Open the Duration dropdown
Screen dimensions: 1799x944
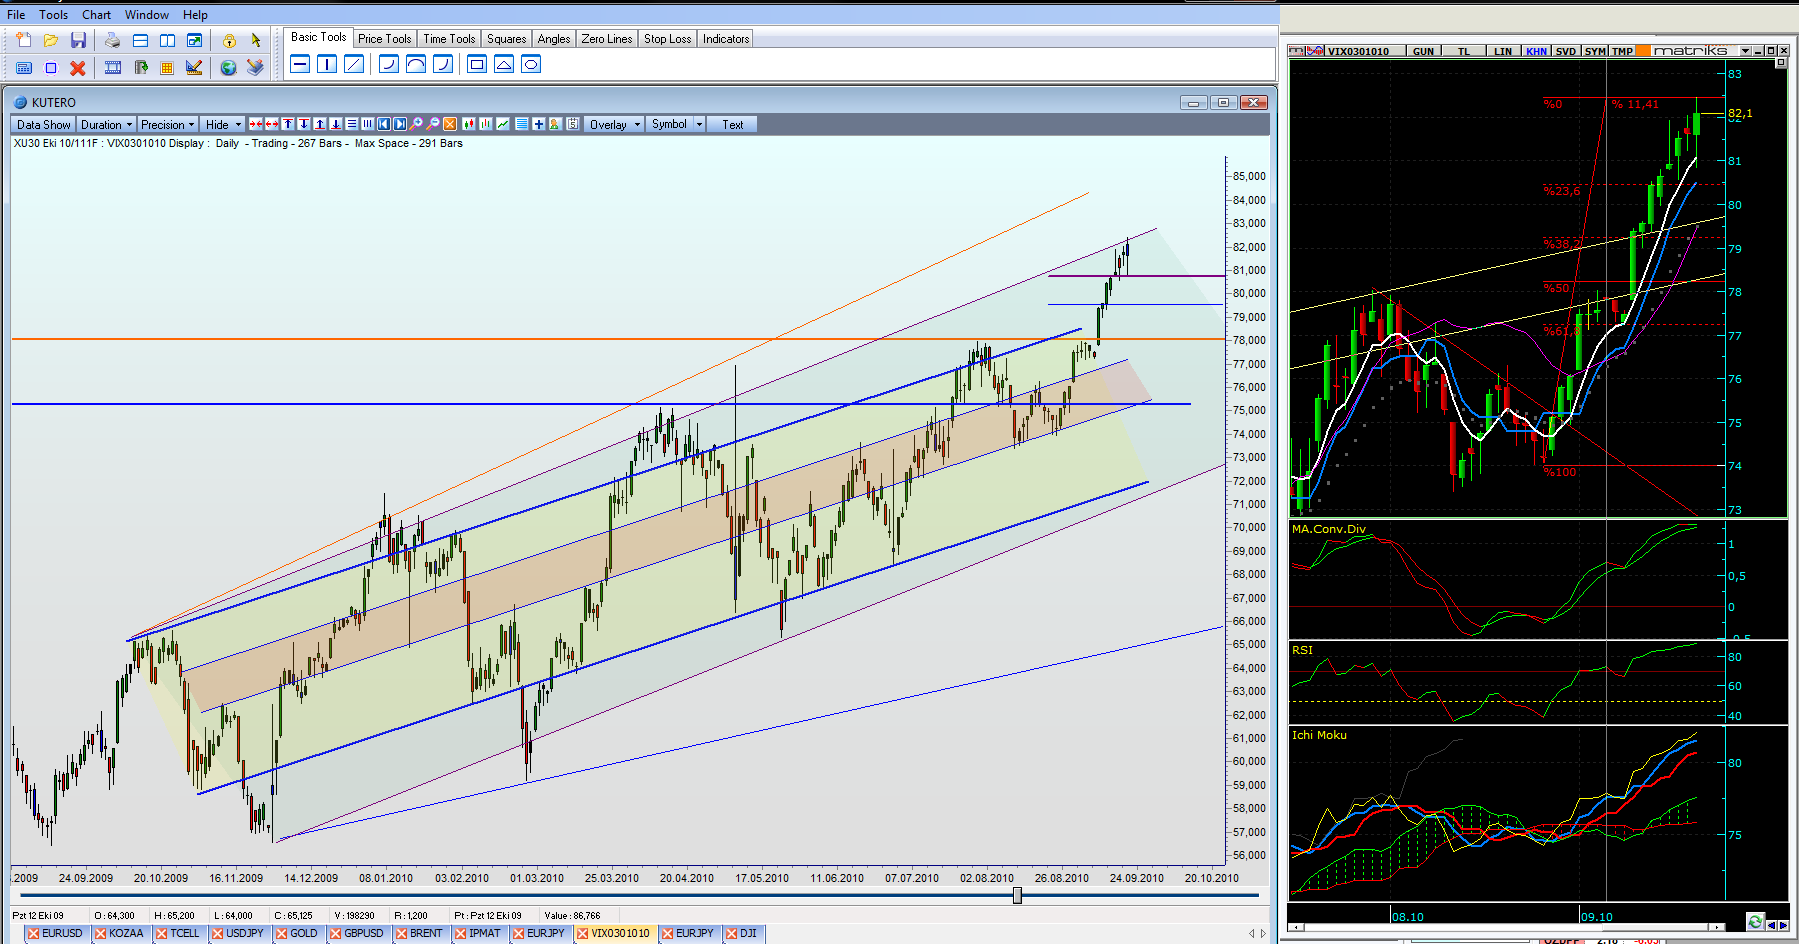coord(106,125)
